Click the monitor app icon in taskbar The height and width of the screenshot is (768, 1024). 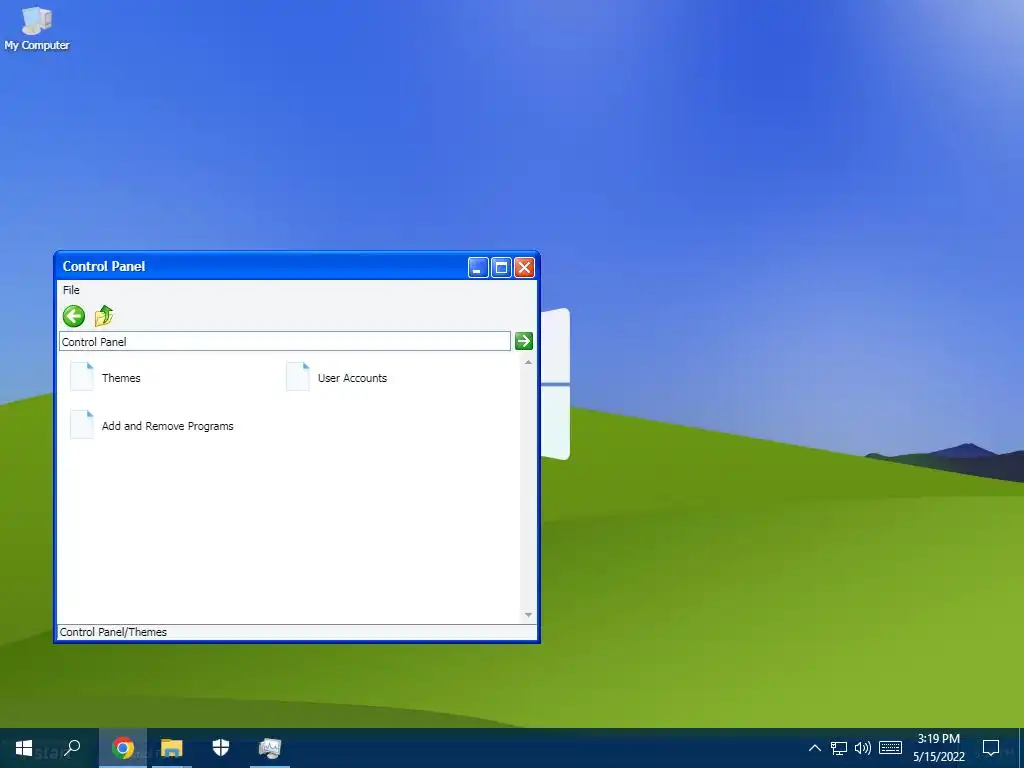pos(270,748)
